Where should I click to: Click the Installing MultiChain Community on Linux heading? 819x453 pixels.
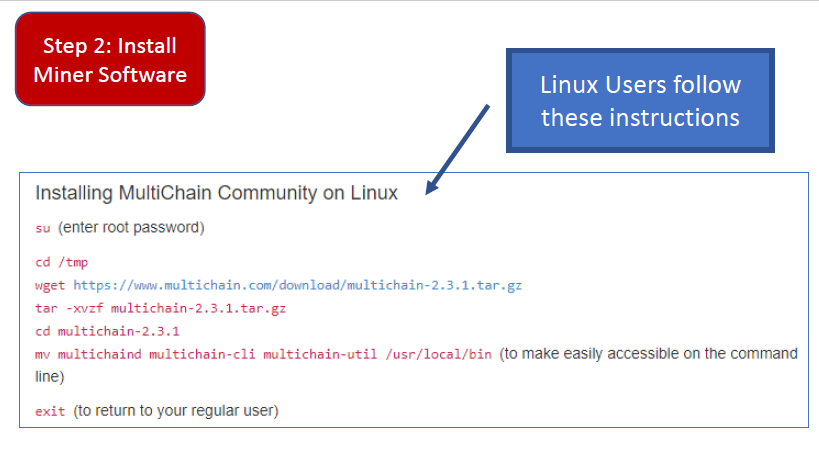tap(216, 193)
